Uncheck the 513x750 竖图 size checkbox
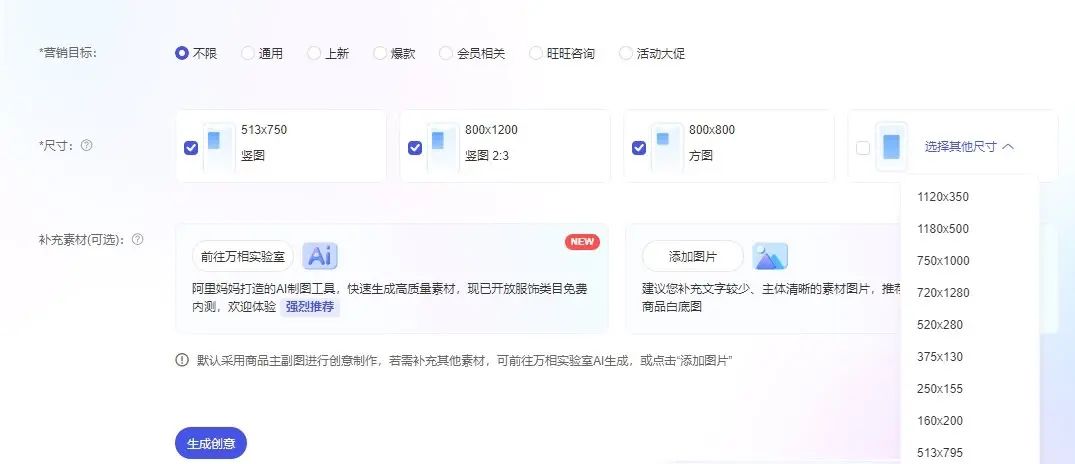The width and height of the screenshot is (1075, 464). pos(191,147)
